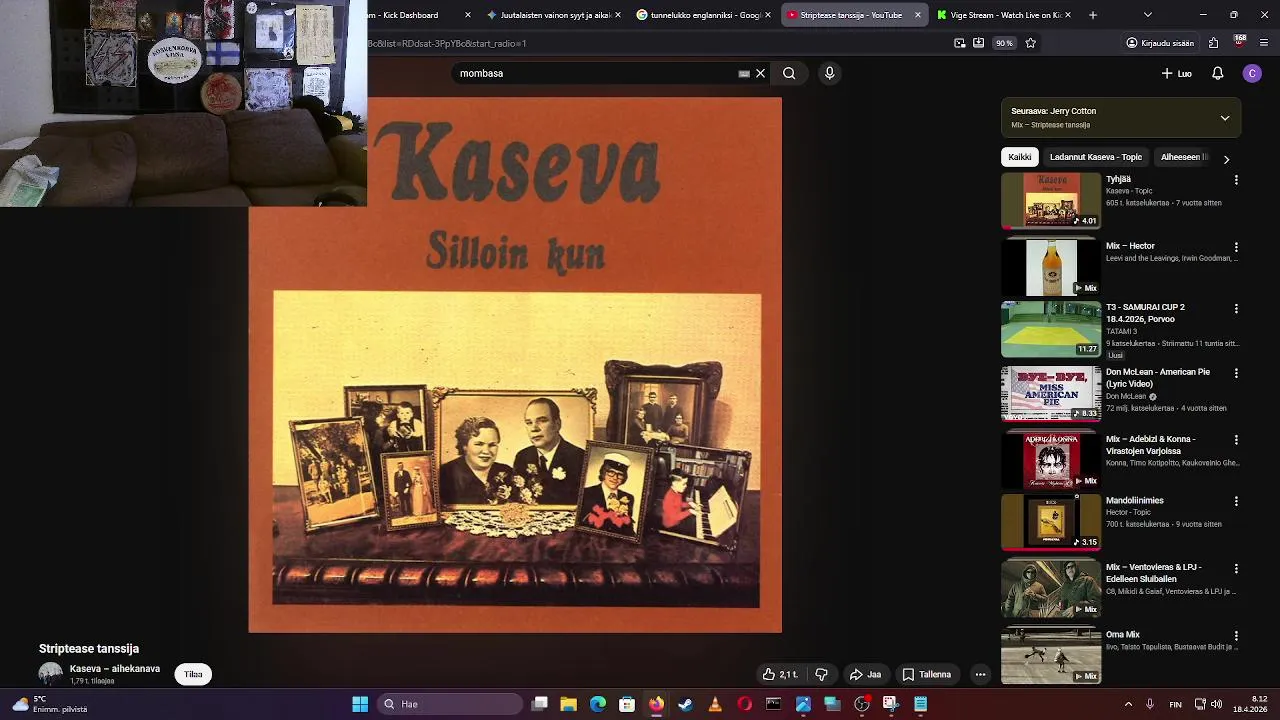Open options for Mandoliinimies
The image size is (1280, 720).
click(x=1236, y=501)
